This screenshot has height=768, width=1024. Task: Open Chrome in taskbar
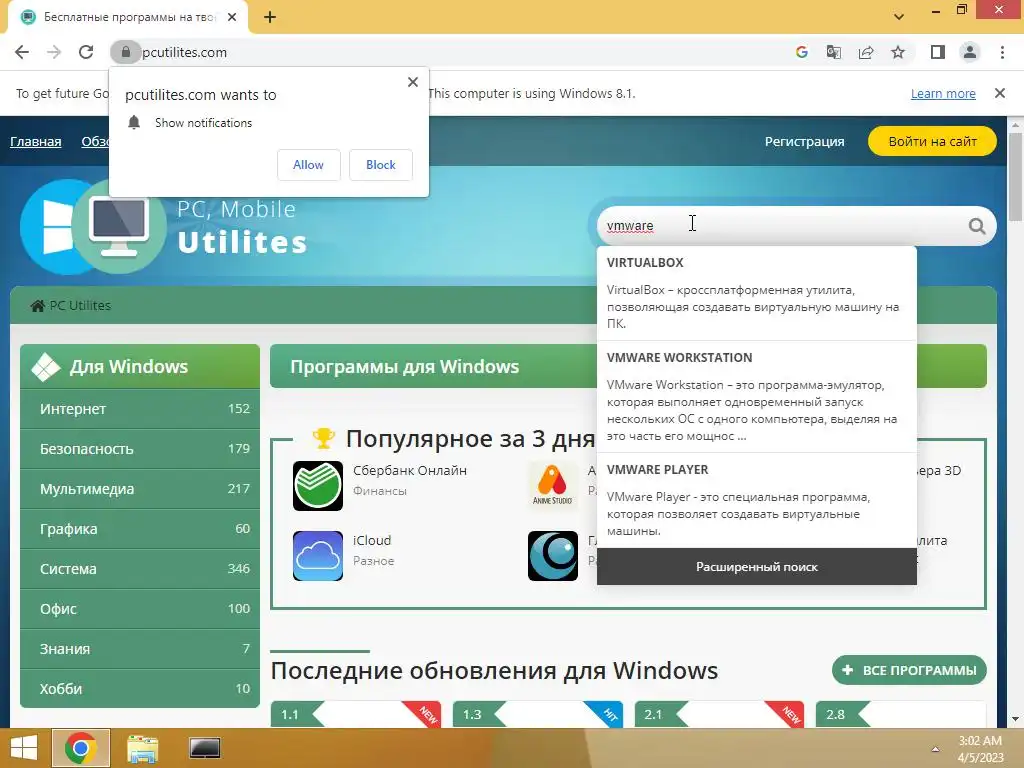pos(81,748)
